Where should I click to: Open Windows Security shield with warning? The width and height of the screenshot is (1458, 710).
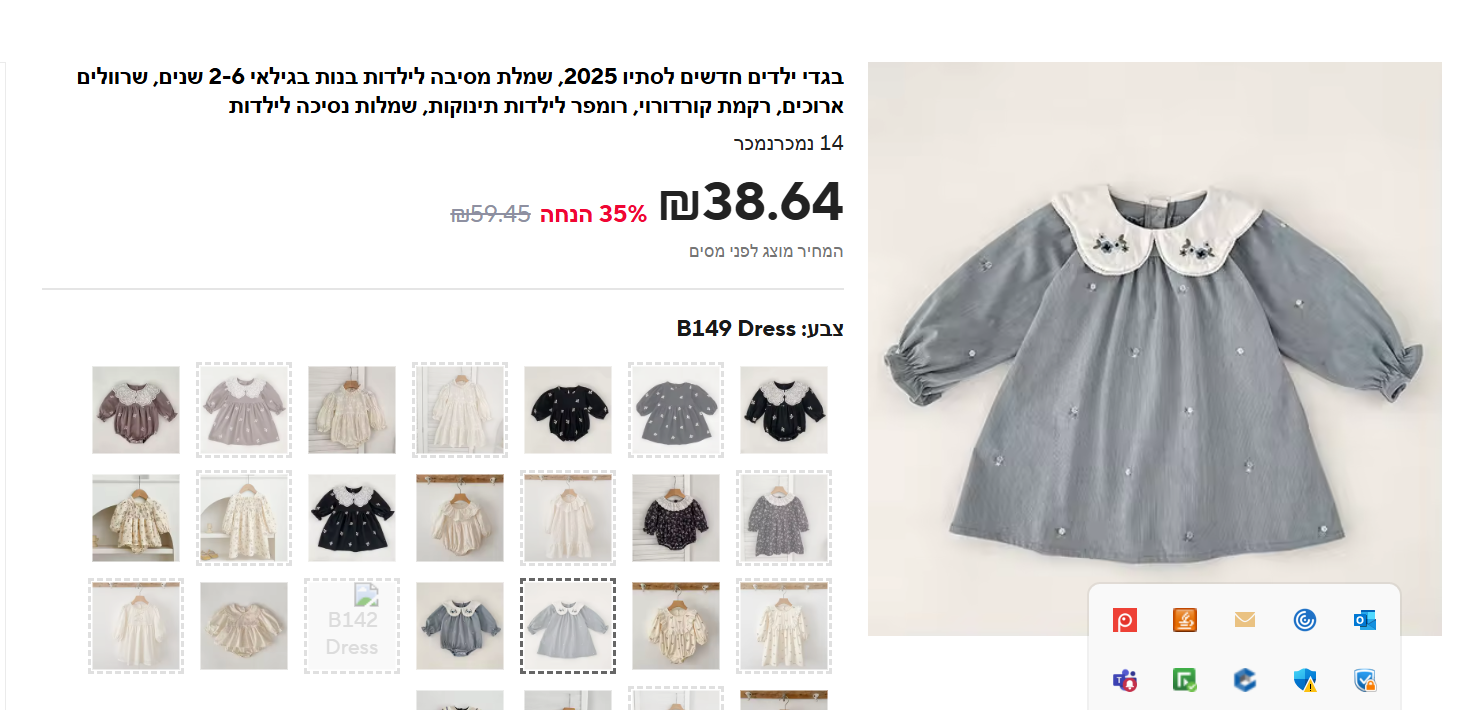(1305, 680)
